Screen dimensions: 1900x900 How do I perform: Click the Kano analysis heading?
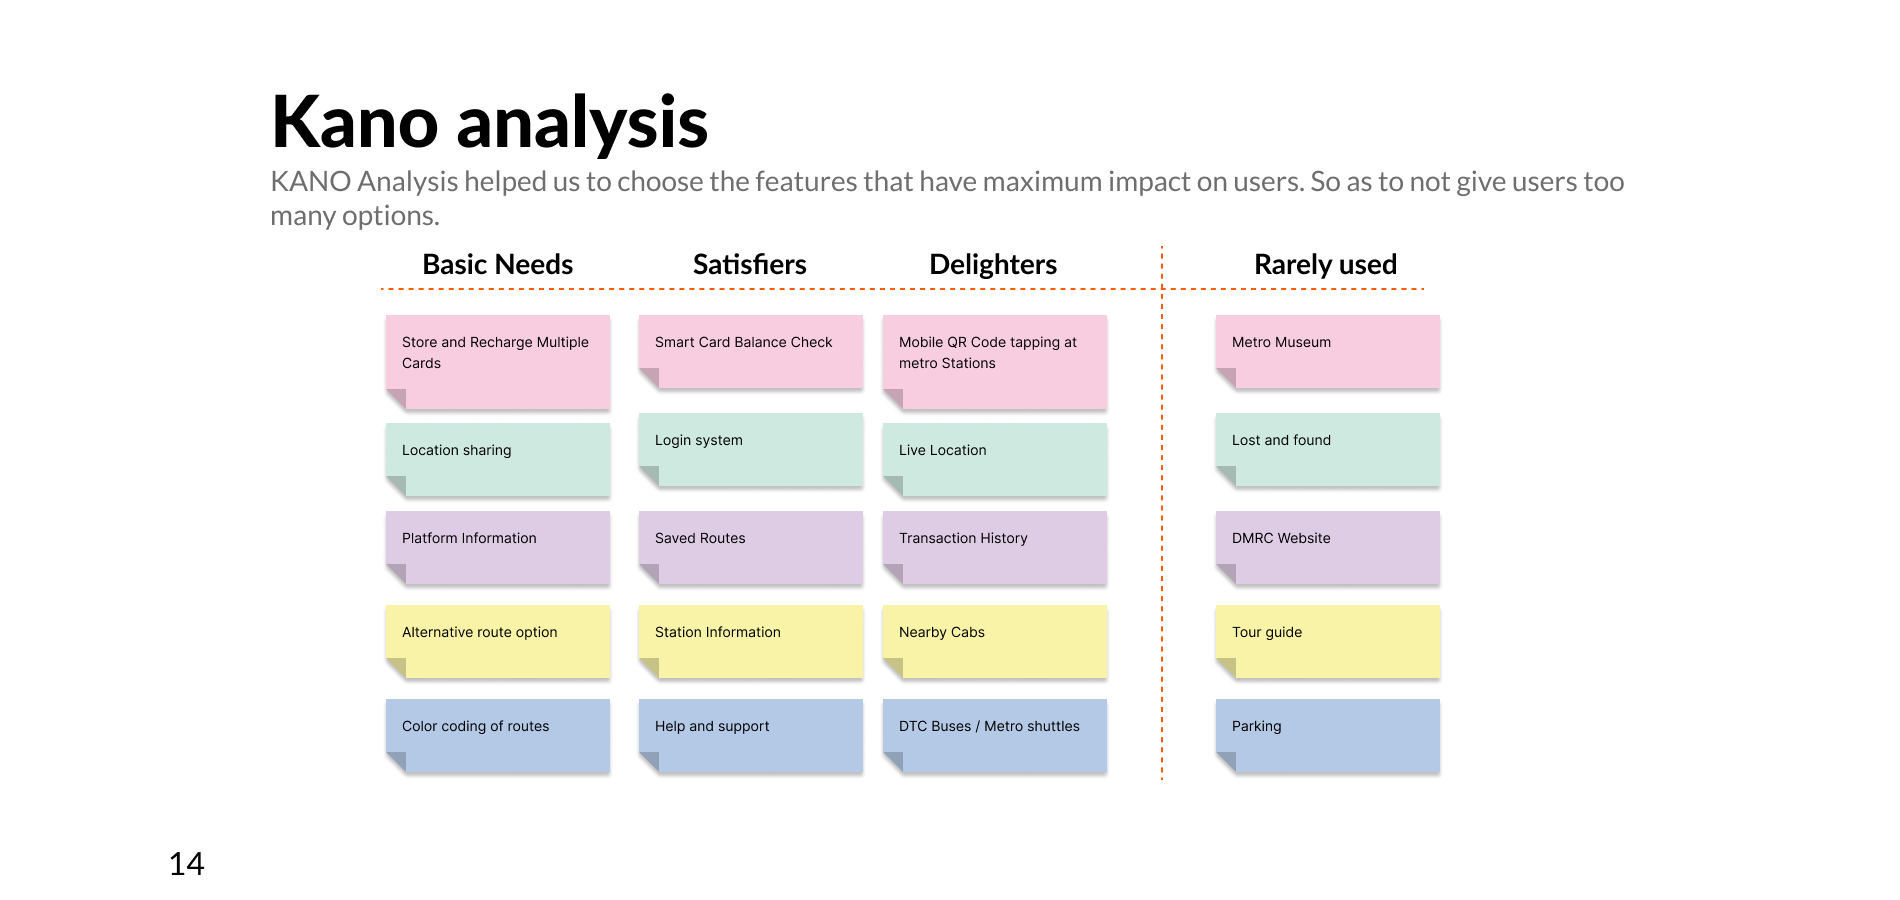point(490,122)
